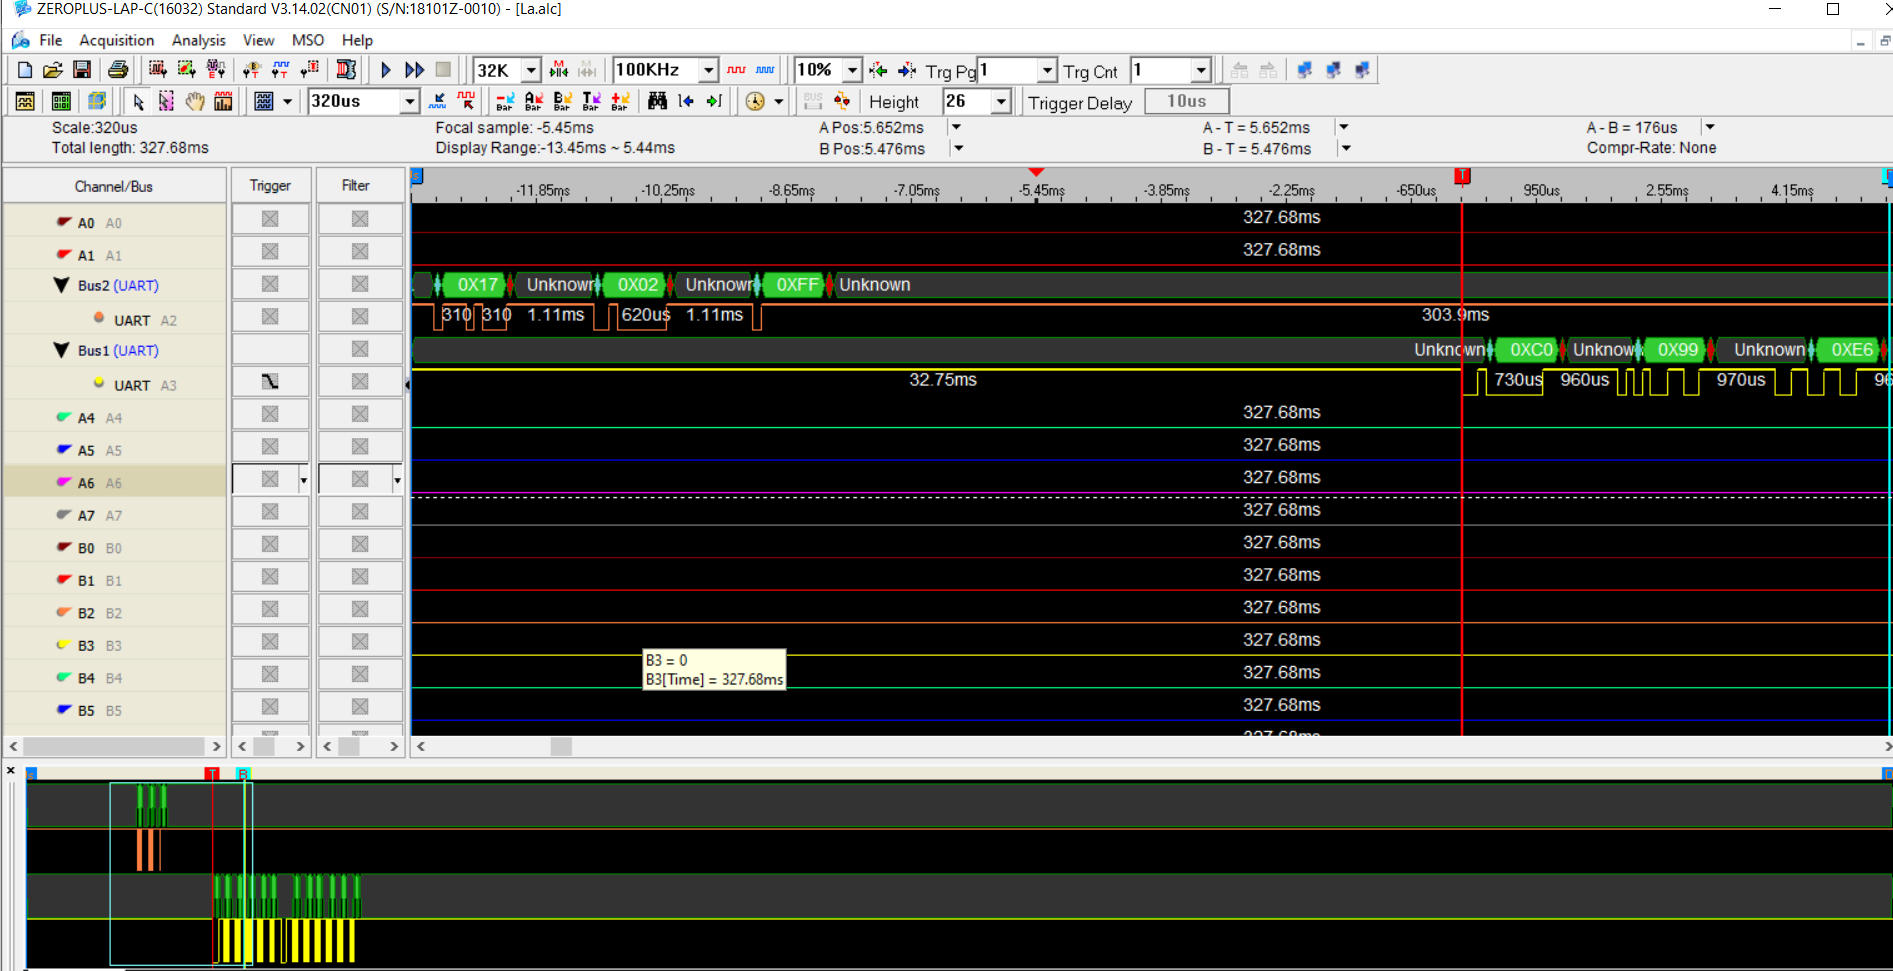
Task: Click the zoom selection tool icon
Action: tap(166, 101)
